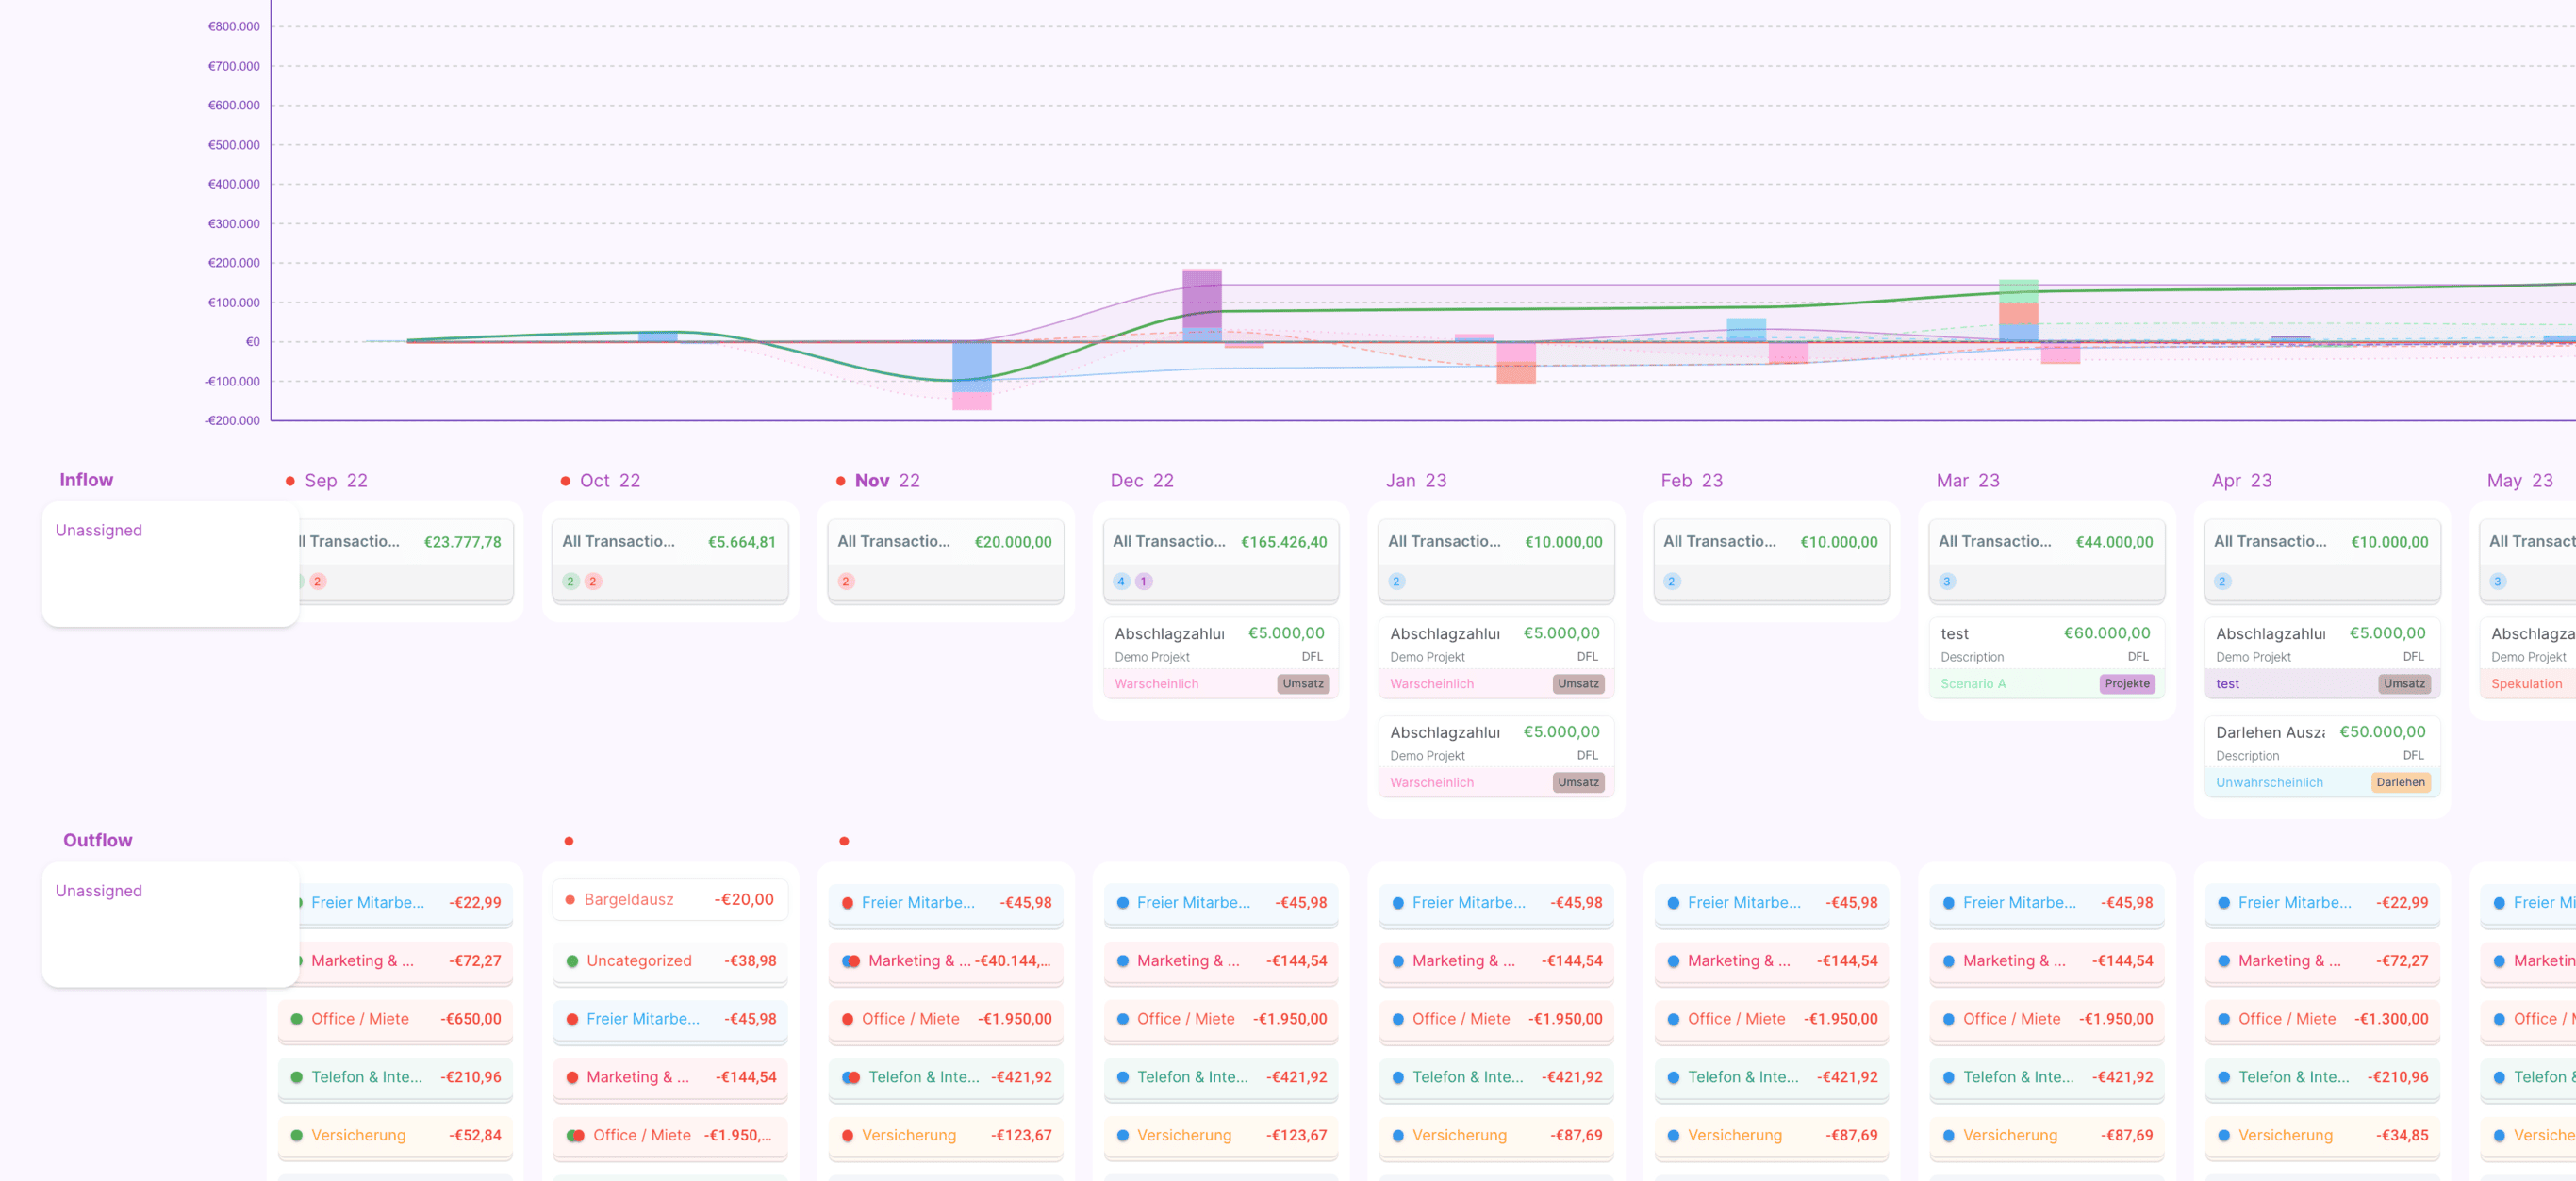Select the Nov 22 month header
Image resolution: width=2576 pixels, height=1181 pixels.
886,481
